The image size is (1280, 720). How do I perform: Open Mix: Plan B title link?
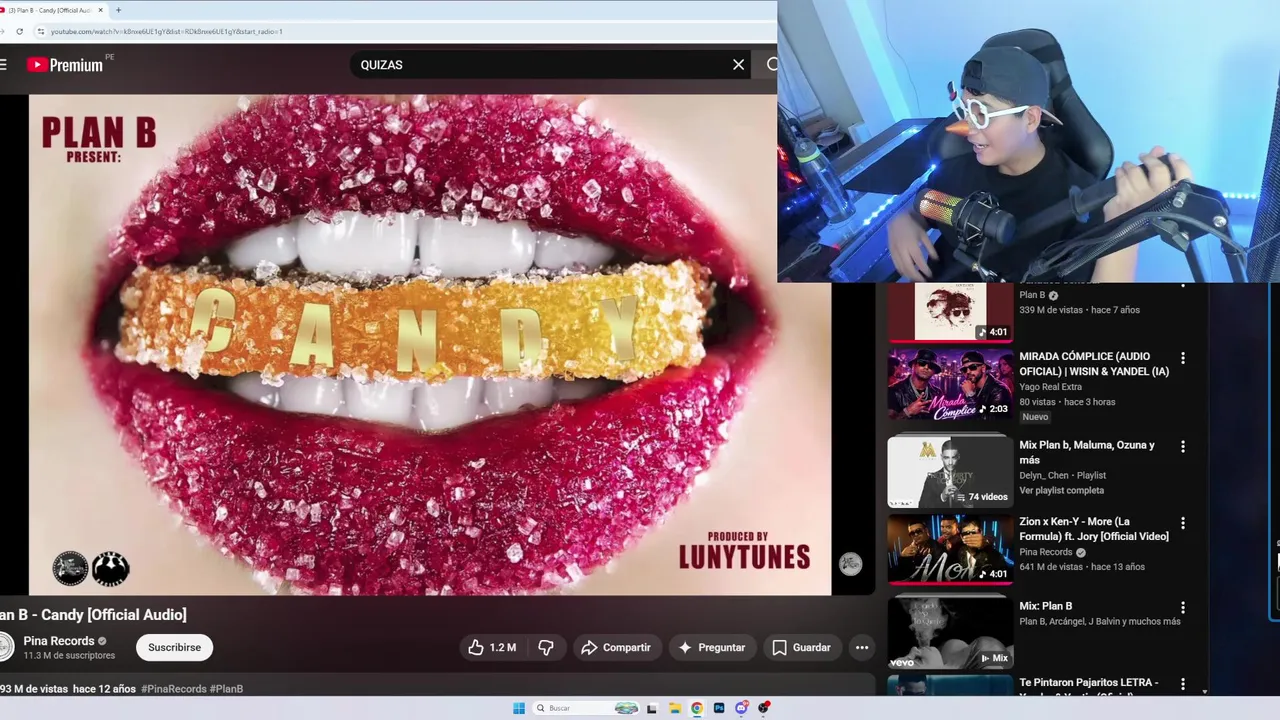(1045, 606)
